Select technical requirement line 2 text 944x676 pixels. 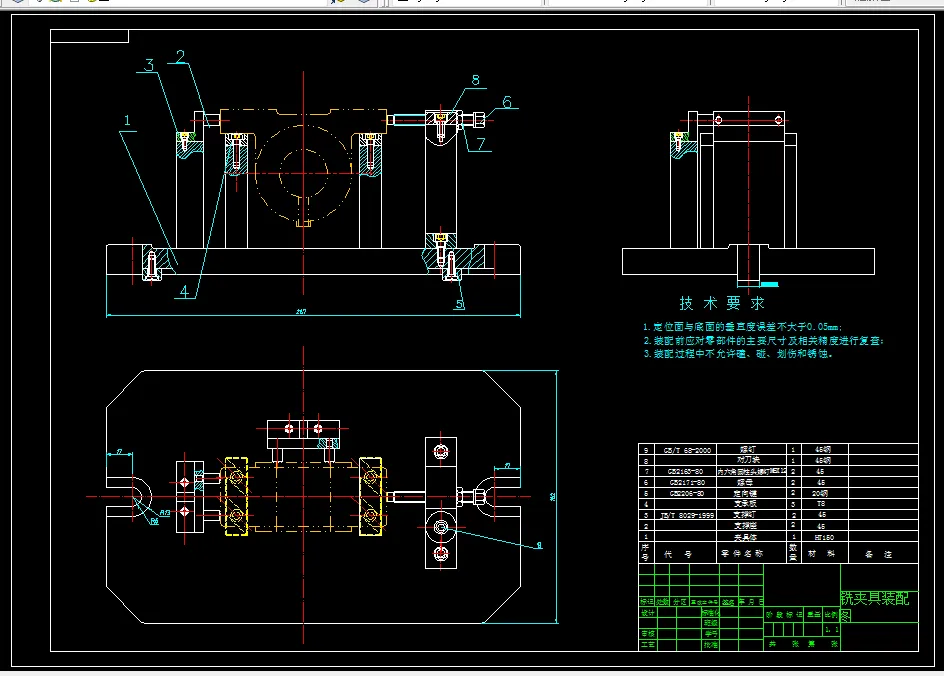point(763,341)
